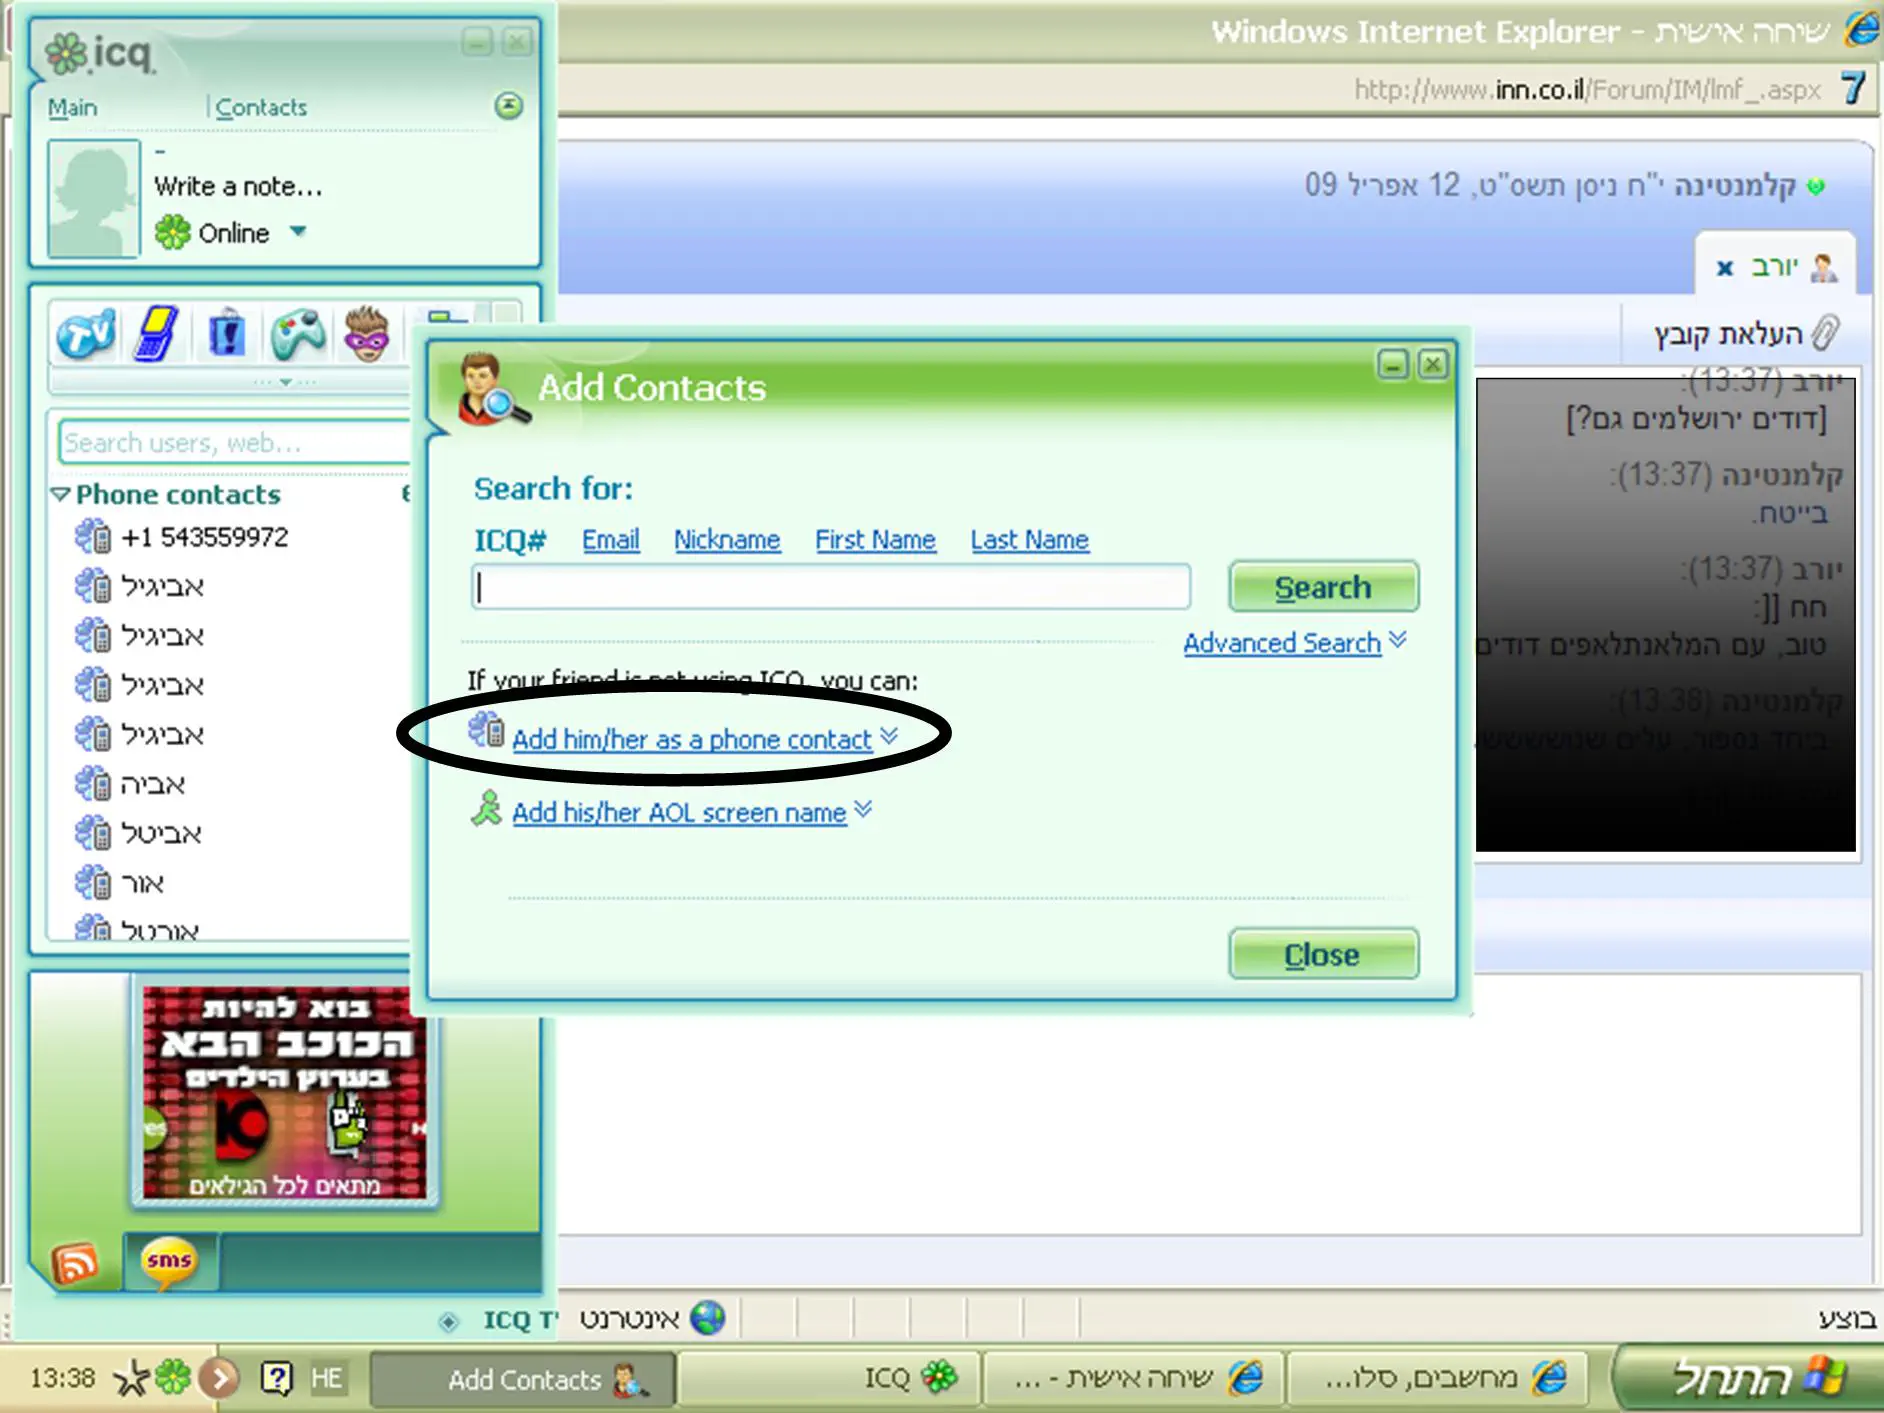The width and height of the screenshot is (1884, 1413).
Task: Collapse the Phone contacts group
Action: pos(61,494)
